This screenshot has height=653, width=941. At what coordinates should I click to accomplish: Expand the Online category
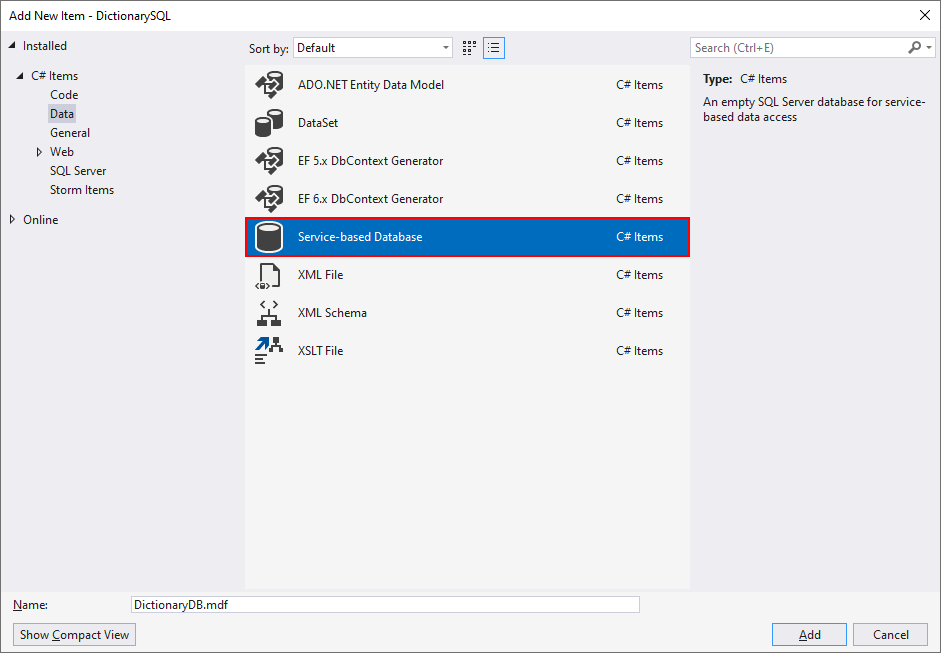(x=13, y=220)
